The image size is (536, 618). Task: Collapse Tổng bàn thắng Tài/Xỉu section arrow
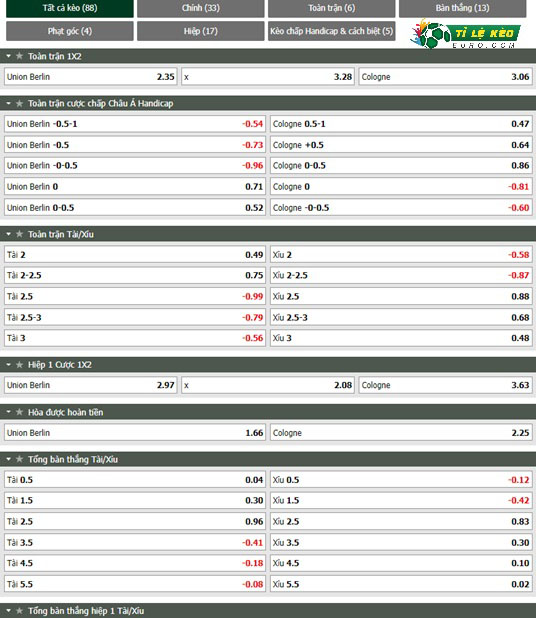8,459
